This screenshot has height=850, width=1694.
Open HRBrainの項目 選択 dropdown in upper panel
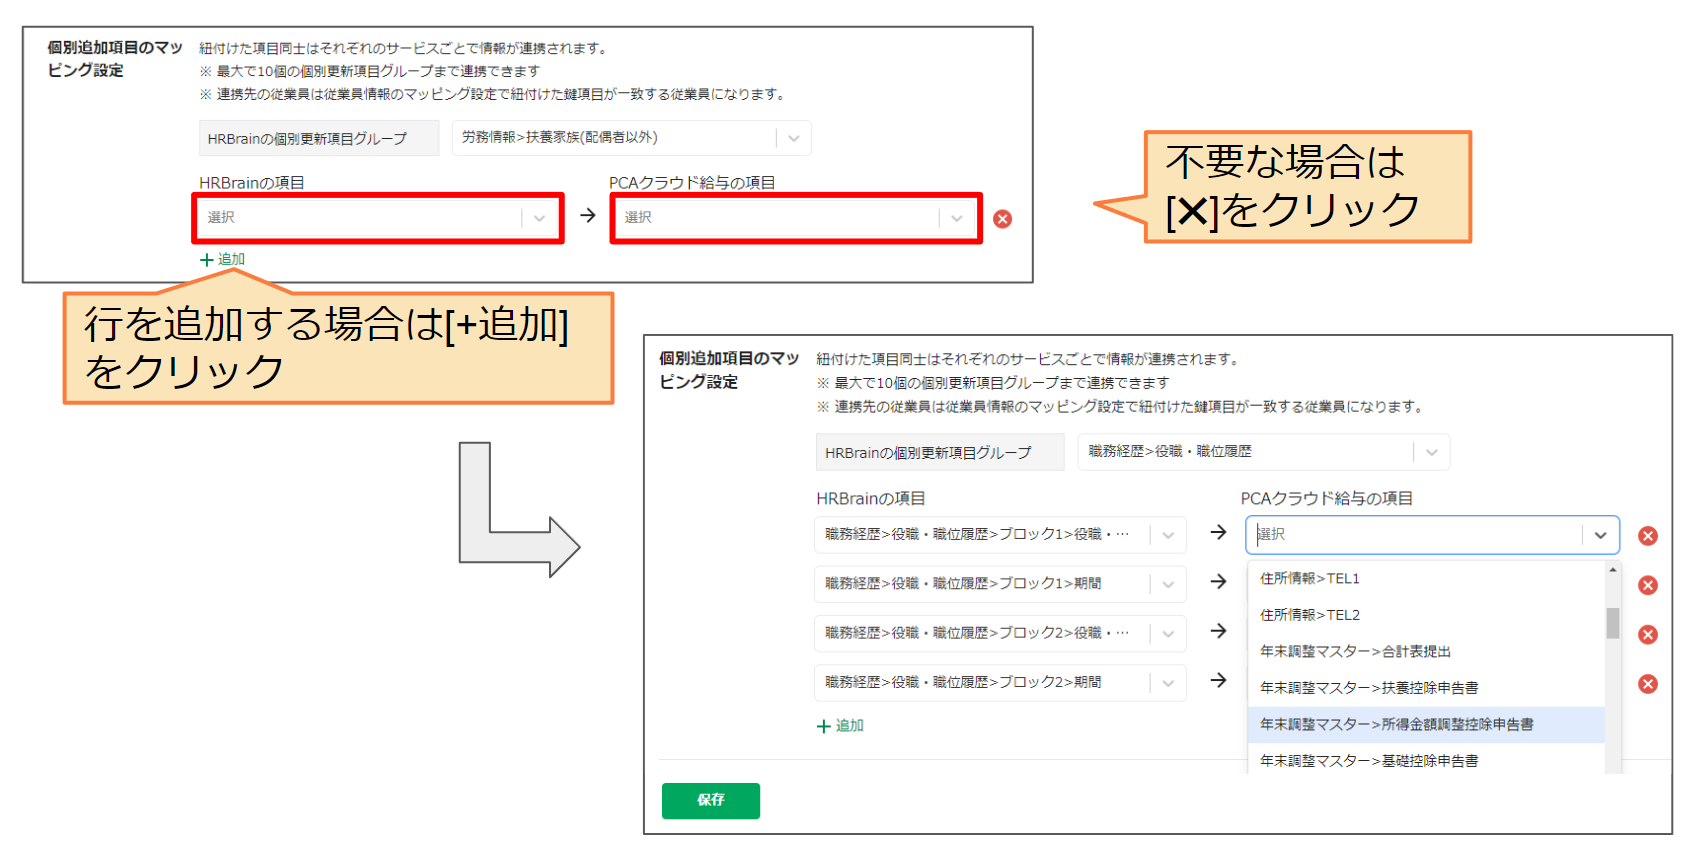[378, 218]
